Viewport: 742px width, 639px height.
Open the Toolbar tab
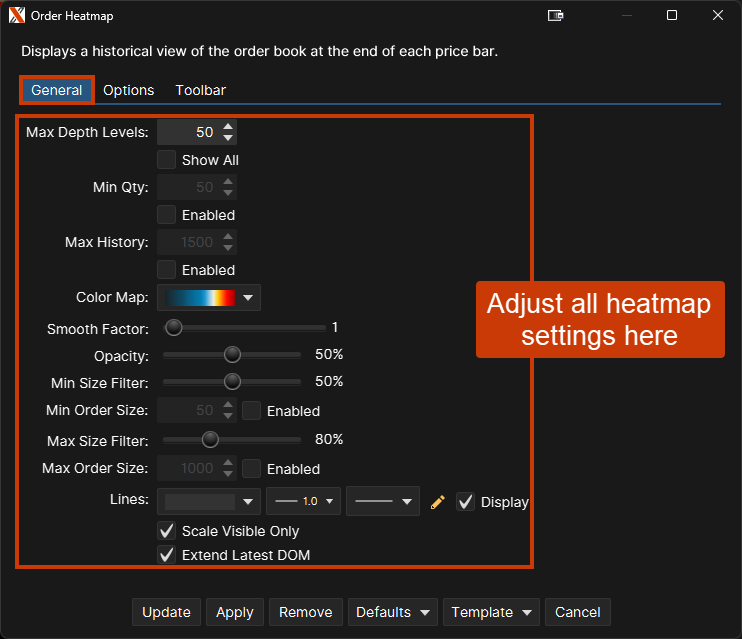pyautogui.click(x=200, y=90)
